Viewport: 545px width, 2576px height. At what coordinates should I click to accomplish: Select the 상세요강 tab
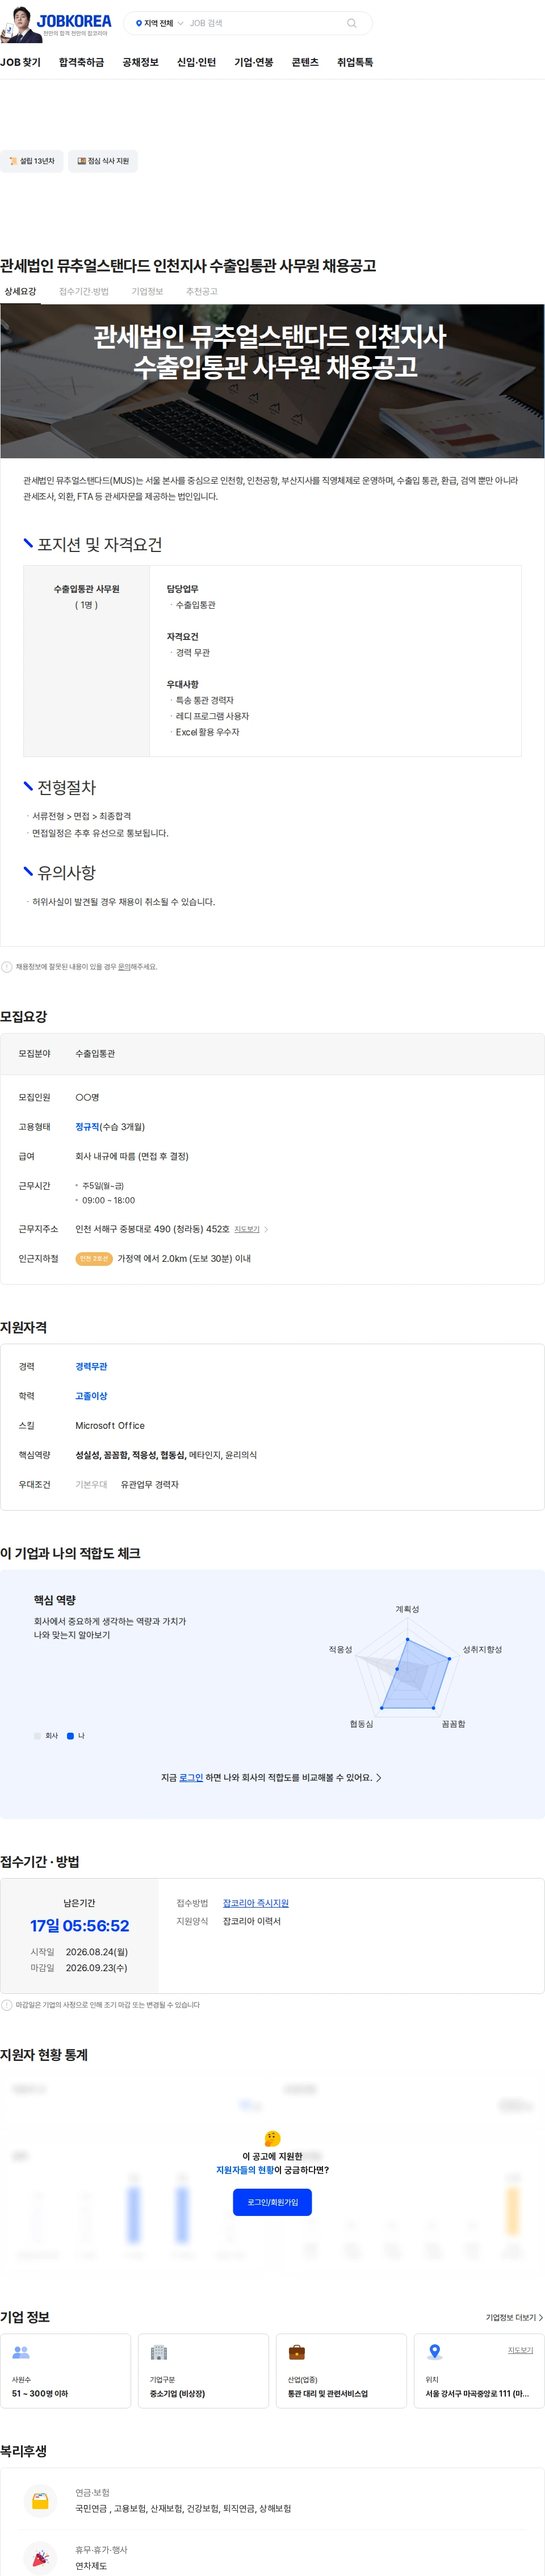(20, 291)
